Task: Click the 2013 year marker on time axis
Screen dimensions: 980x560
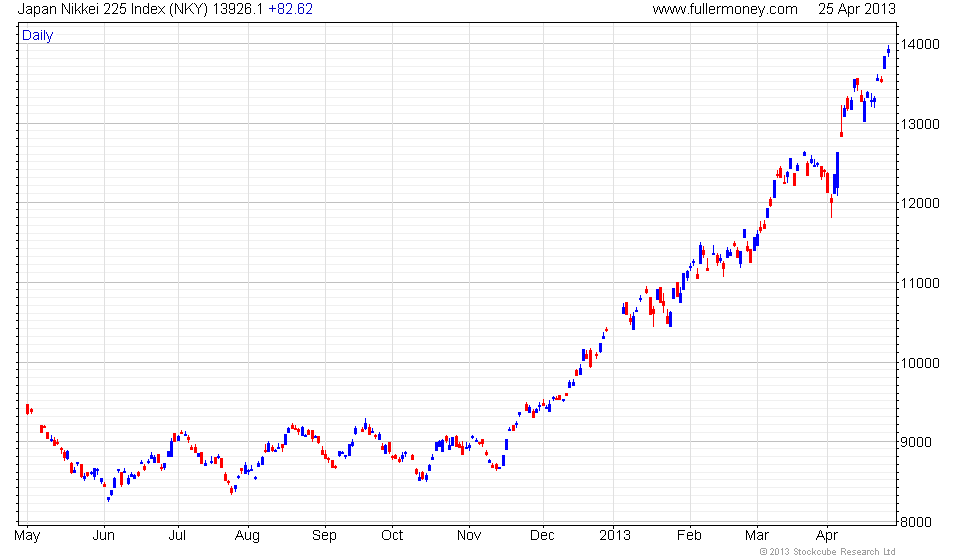Action: (x=616, y=536)
